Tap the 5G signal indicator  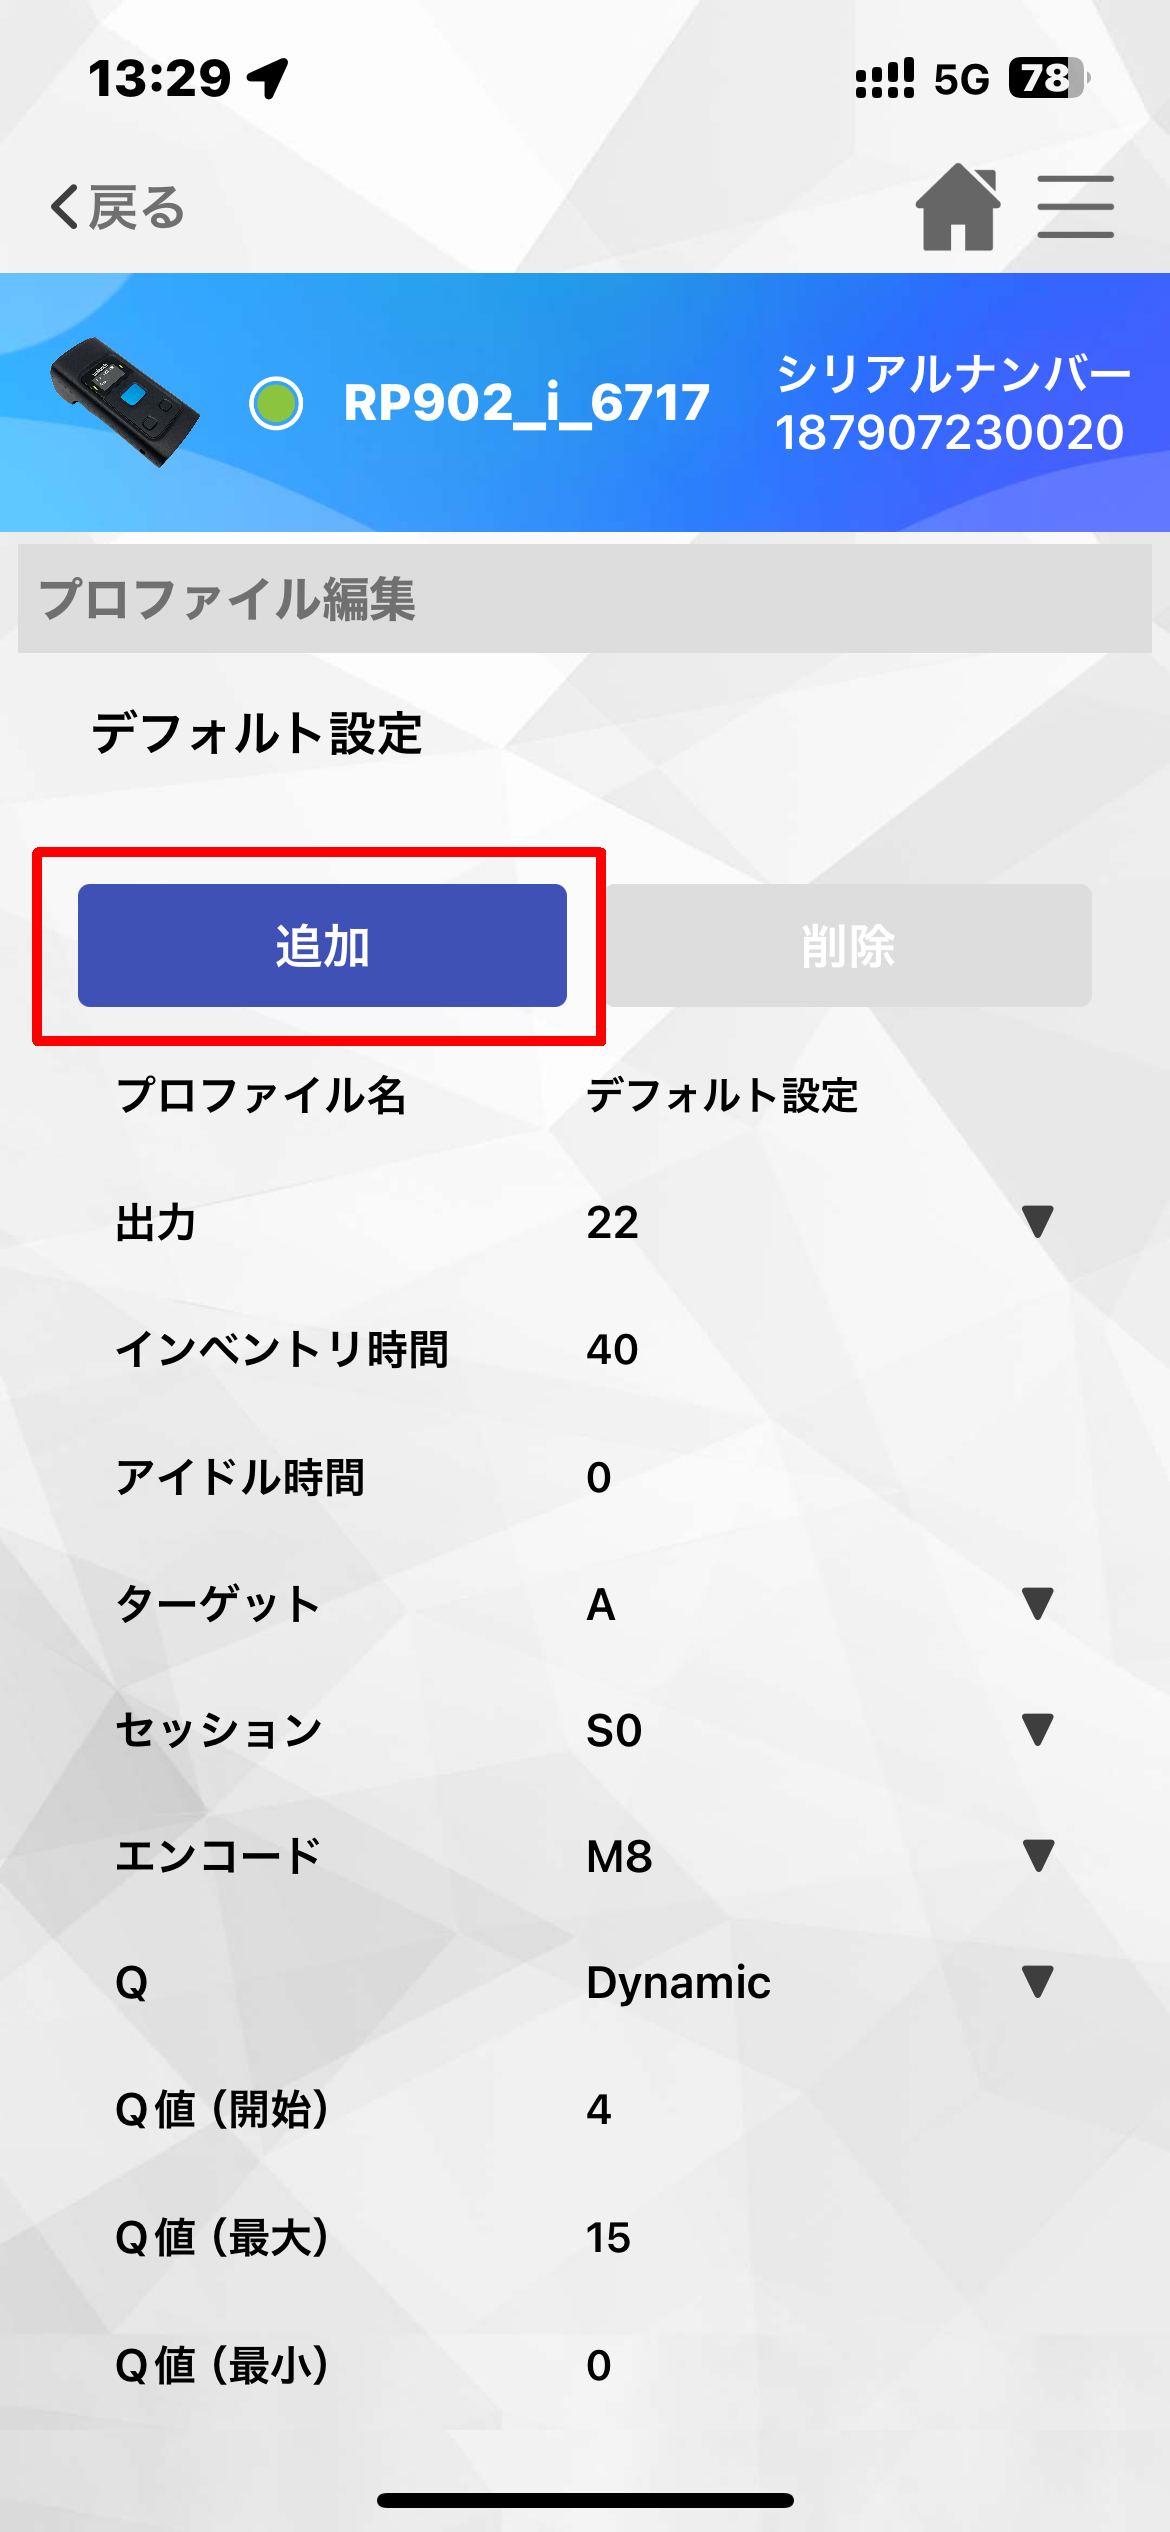pos(961,79)
